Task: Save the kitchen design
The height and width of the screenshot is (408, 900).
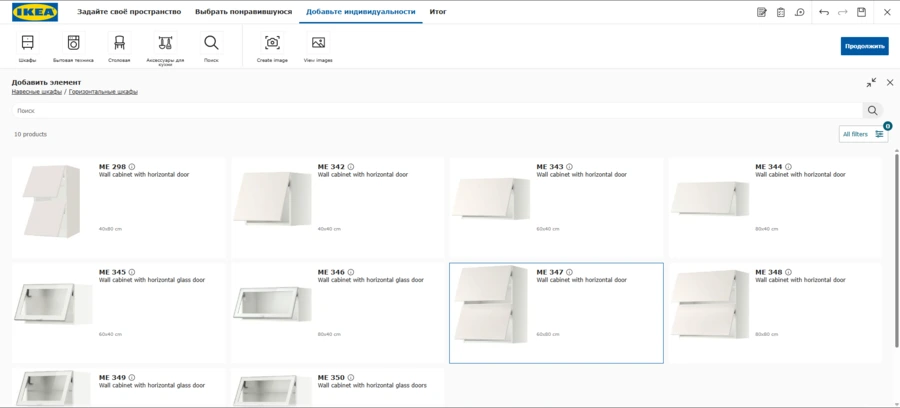Action: (x=861, y=12)
